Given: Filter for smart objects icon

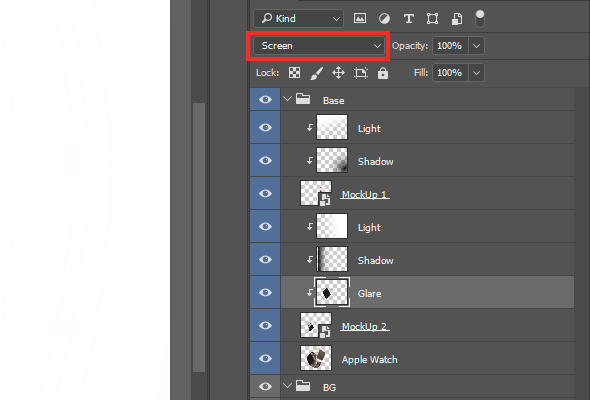Looking at the screenshot, I should coord(457,18).
